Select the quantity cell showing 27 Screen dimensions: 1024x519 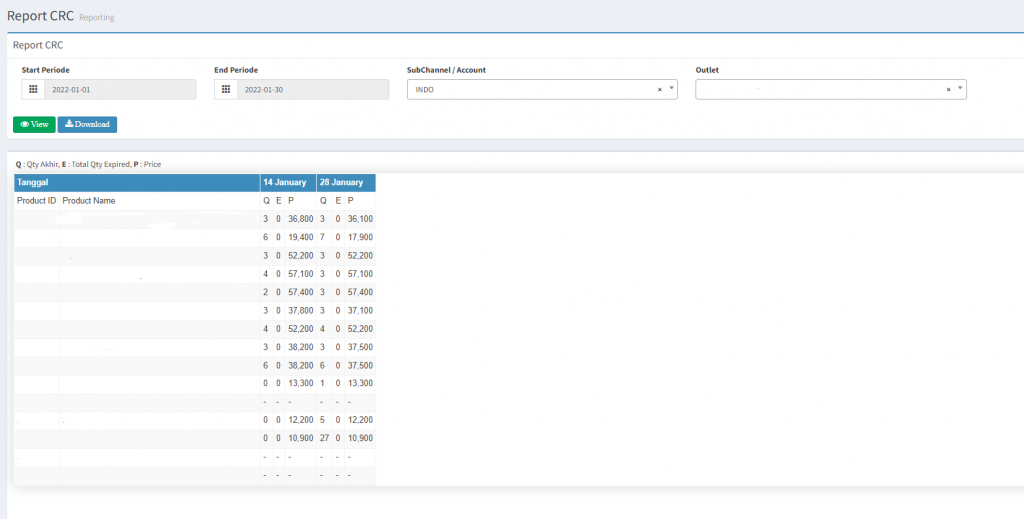[324, 438]
